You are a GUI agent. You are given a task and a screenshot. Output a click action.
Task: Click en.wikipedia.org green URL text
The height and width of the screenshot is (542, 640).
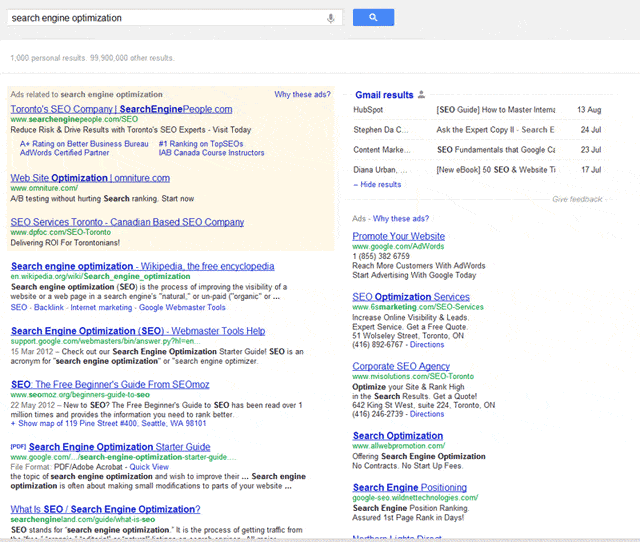[100, 276]
